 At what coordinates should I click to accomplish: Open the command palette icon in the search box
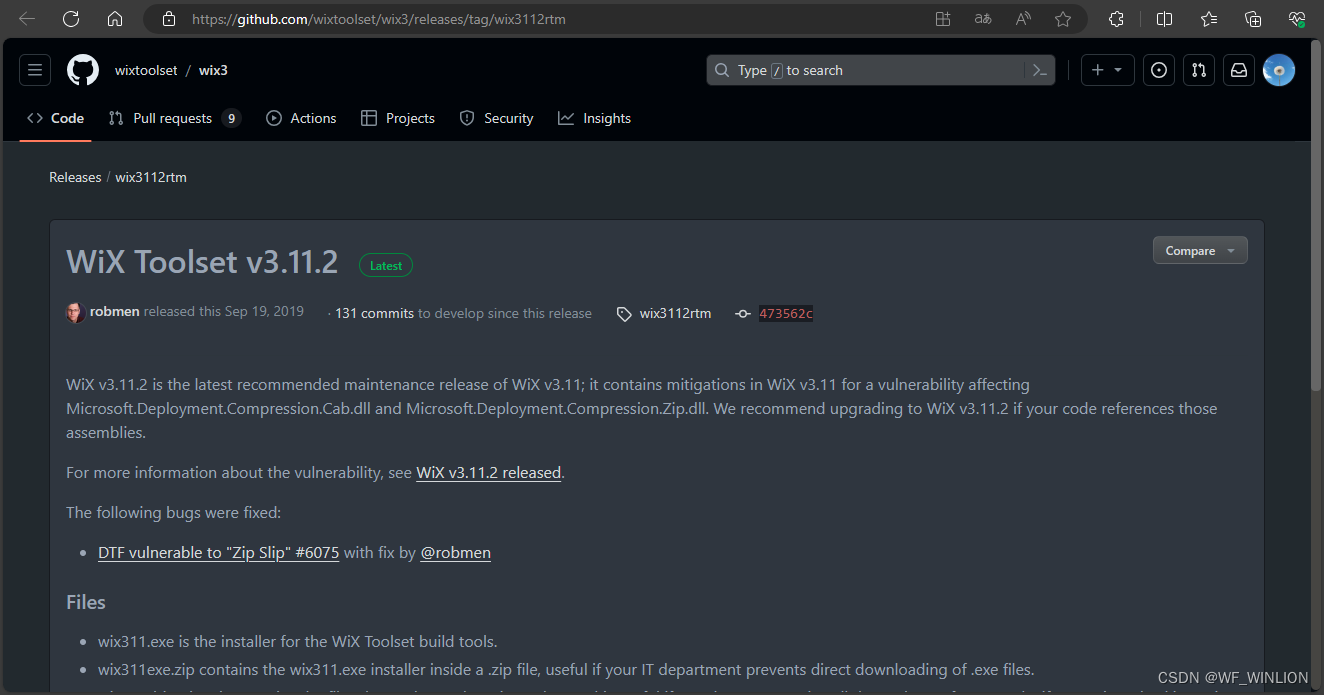1040,70
